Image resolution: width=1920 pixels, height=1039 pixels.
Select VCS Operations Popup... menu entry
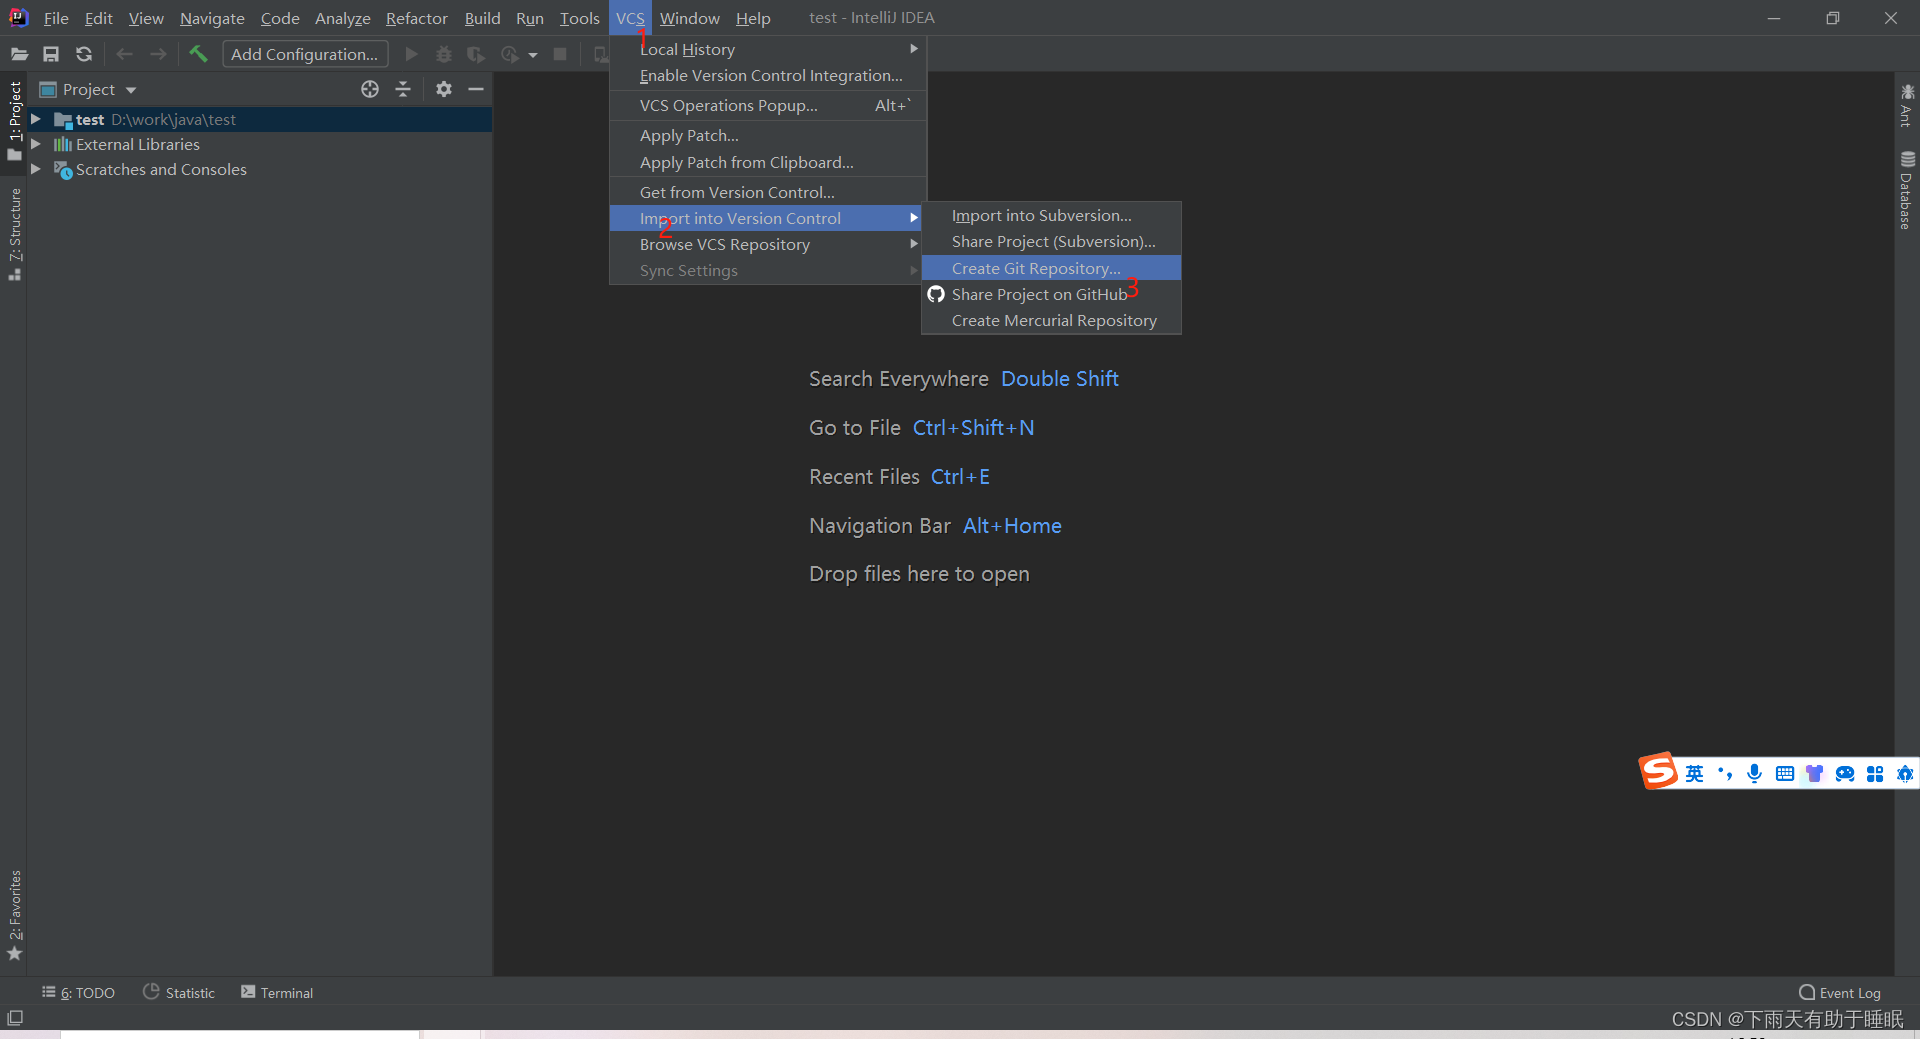[x=768, y=105]
